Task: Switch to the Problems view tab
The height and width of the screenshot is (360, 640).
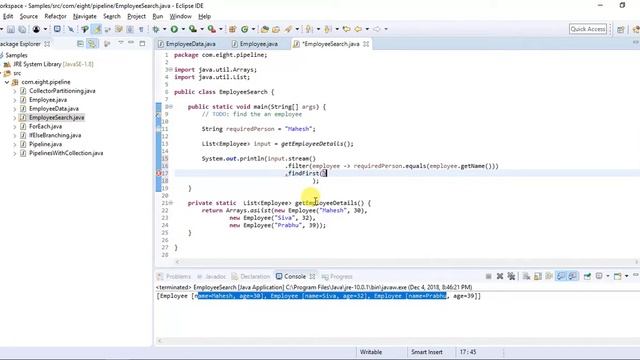Action: (x=174, y=276)
